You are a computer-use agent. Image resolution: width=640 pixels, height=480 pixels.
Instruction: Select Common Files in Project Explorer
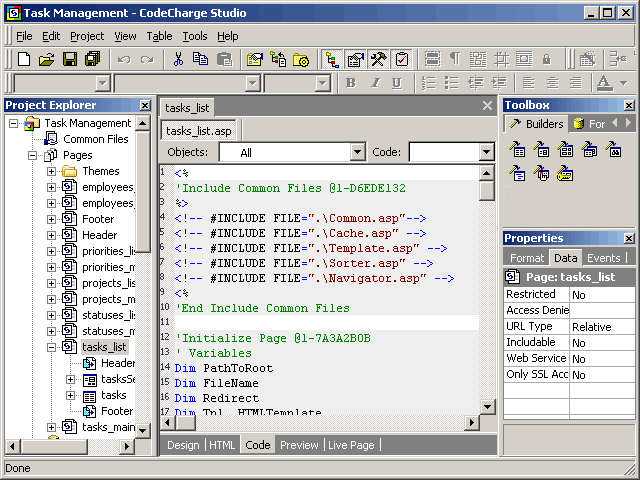[x=96, y=139]
